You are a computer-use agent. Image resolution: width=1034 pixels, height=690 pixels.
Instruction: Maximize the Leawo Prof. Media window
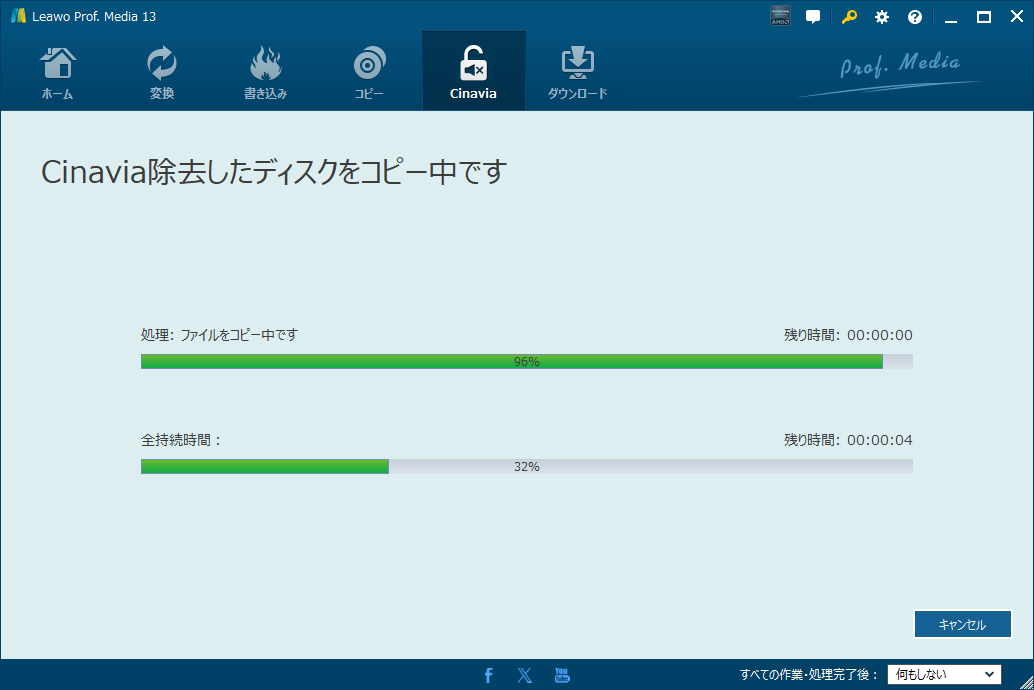[984, 17]
